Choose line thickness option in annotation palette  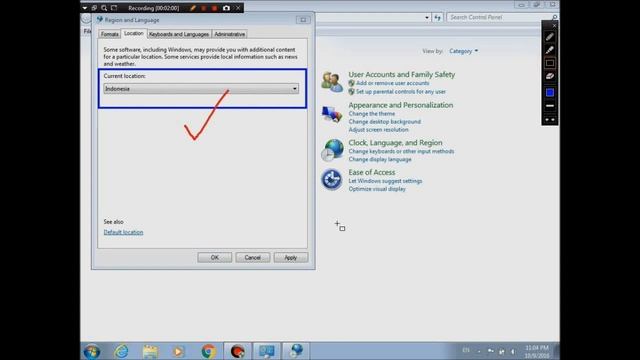coord(550,106)
